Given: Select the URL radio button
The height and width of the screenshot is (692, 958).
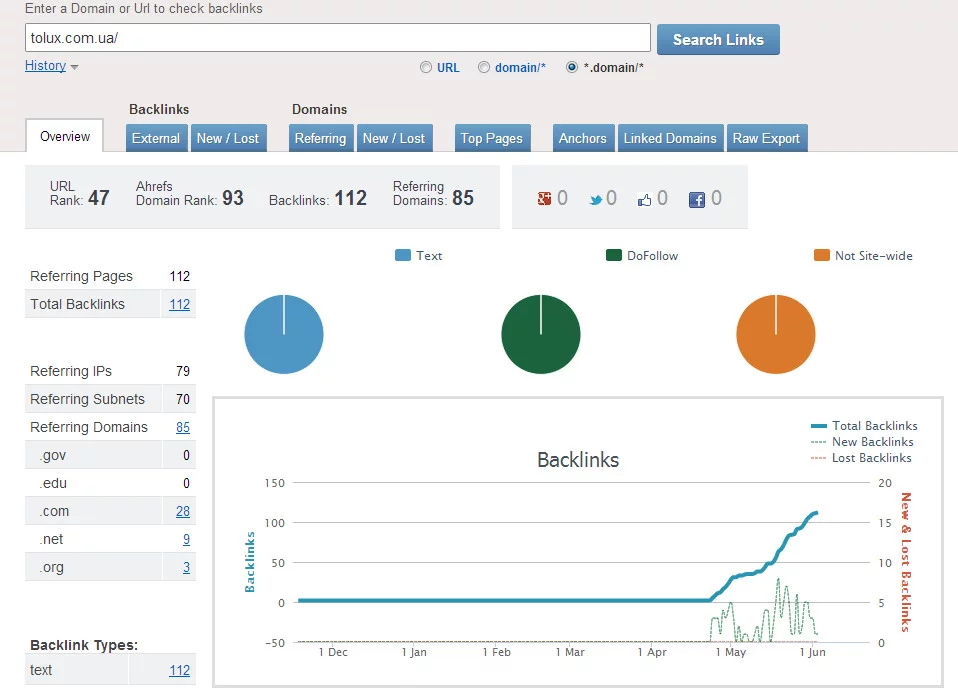Looking at the screenshot, I should 426,68.
